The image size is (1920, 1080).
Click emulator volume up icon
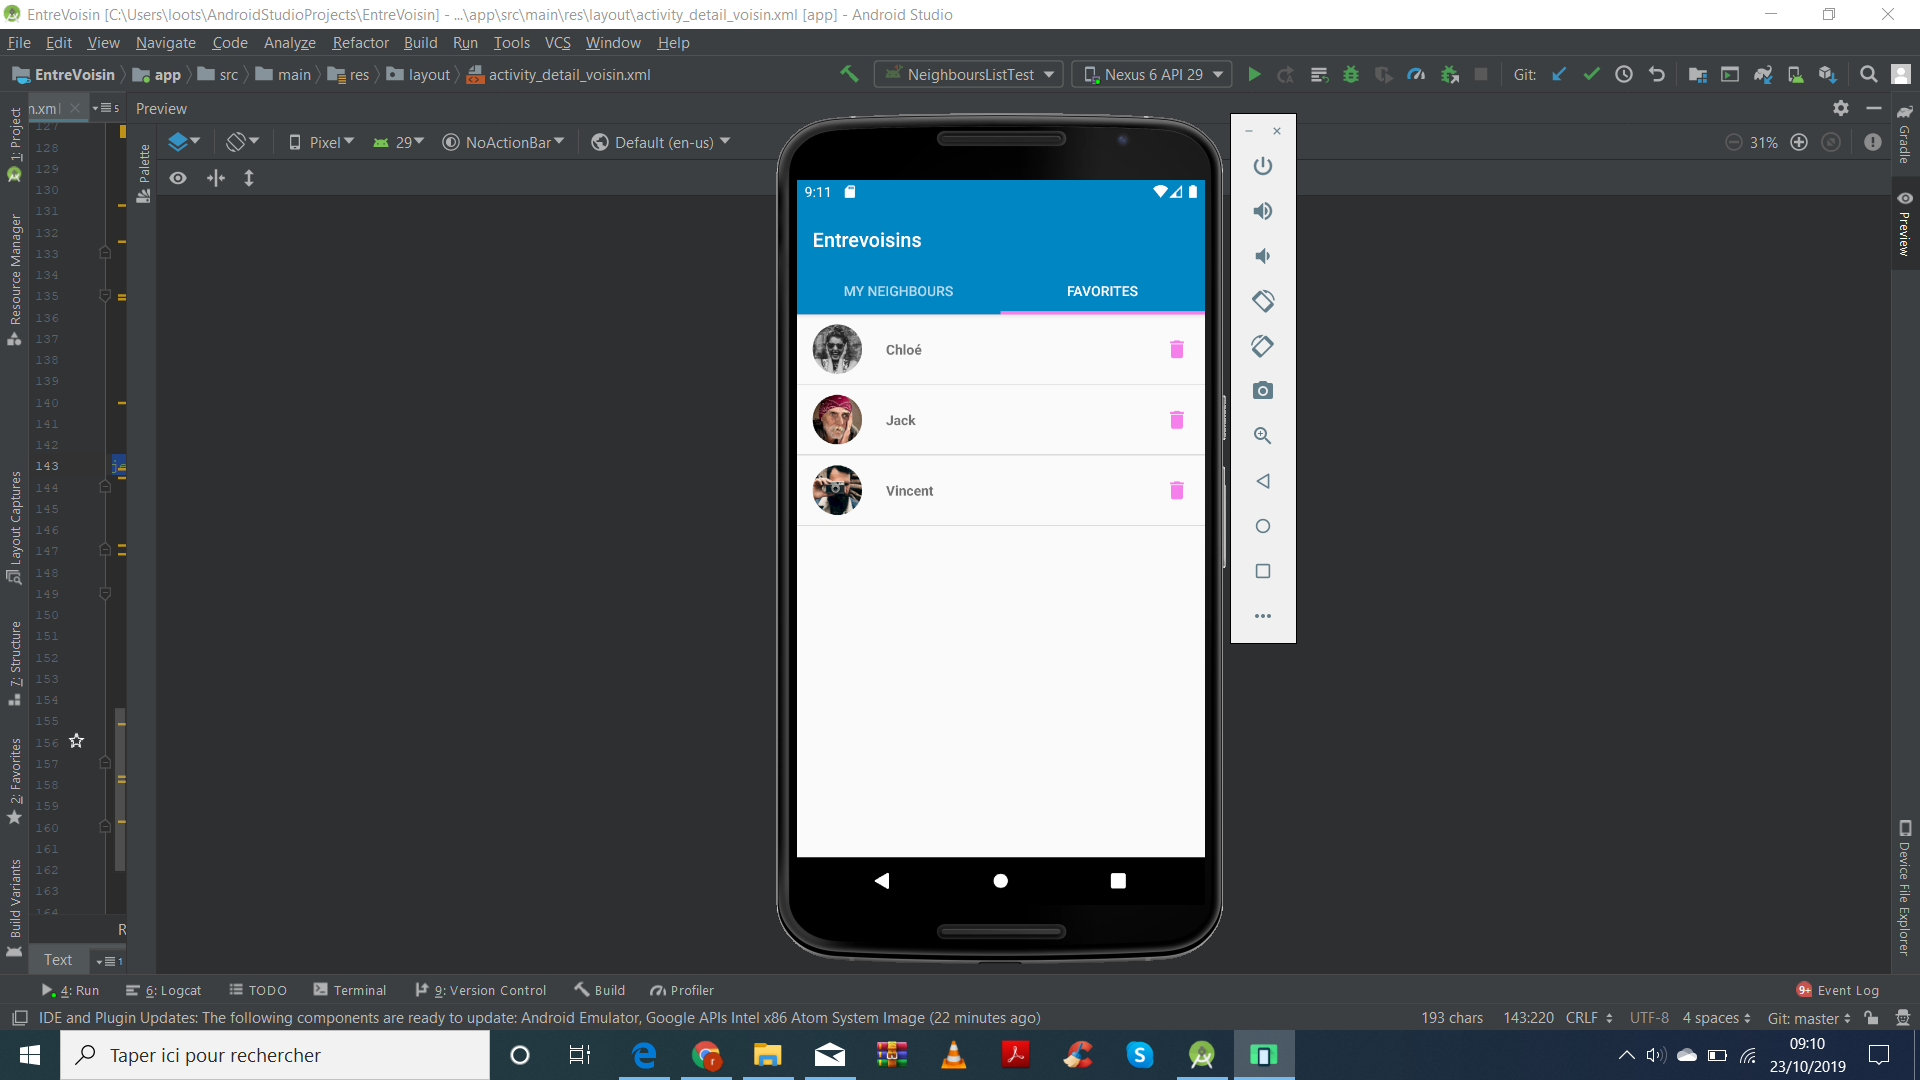pos(1263,211)
